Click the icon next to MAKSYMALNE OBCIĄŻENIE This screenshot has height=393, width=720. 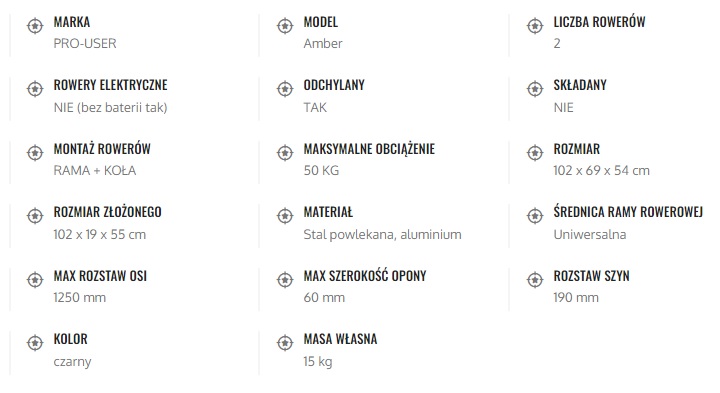click(285, 153)
